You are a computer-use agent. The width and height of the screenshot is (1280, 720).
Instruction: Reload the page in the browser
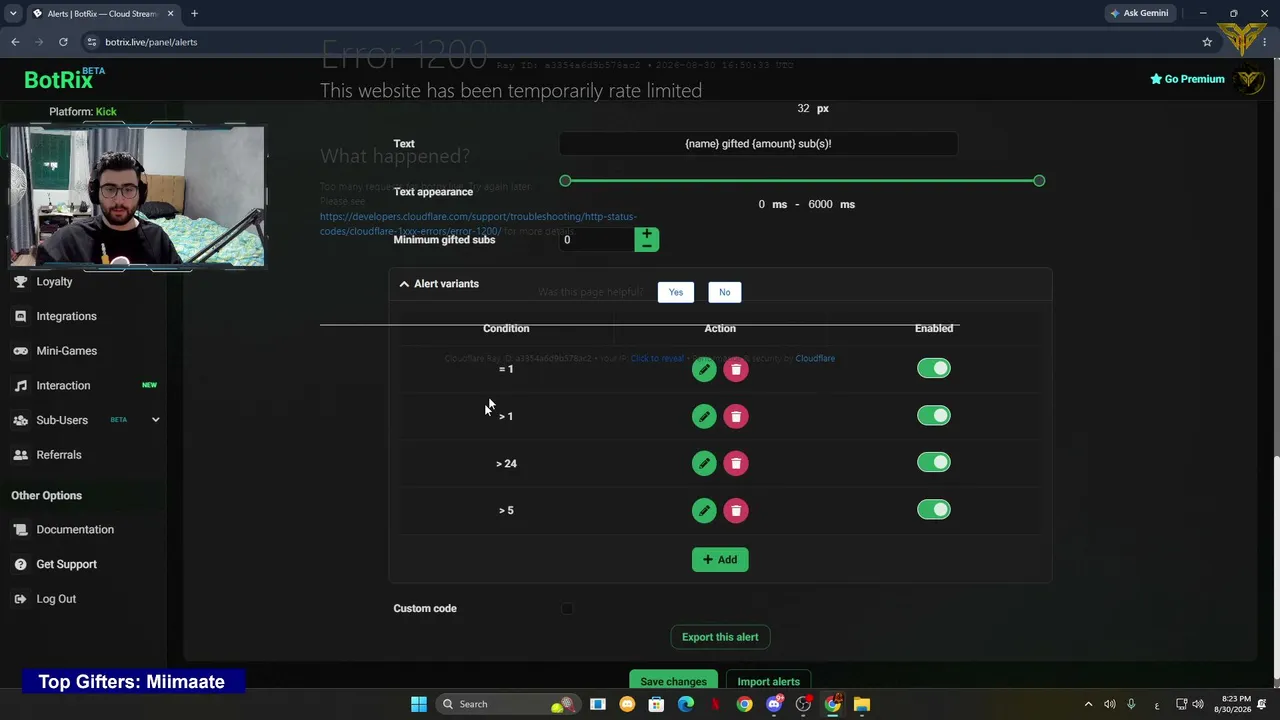click(63, 42)
